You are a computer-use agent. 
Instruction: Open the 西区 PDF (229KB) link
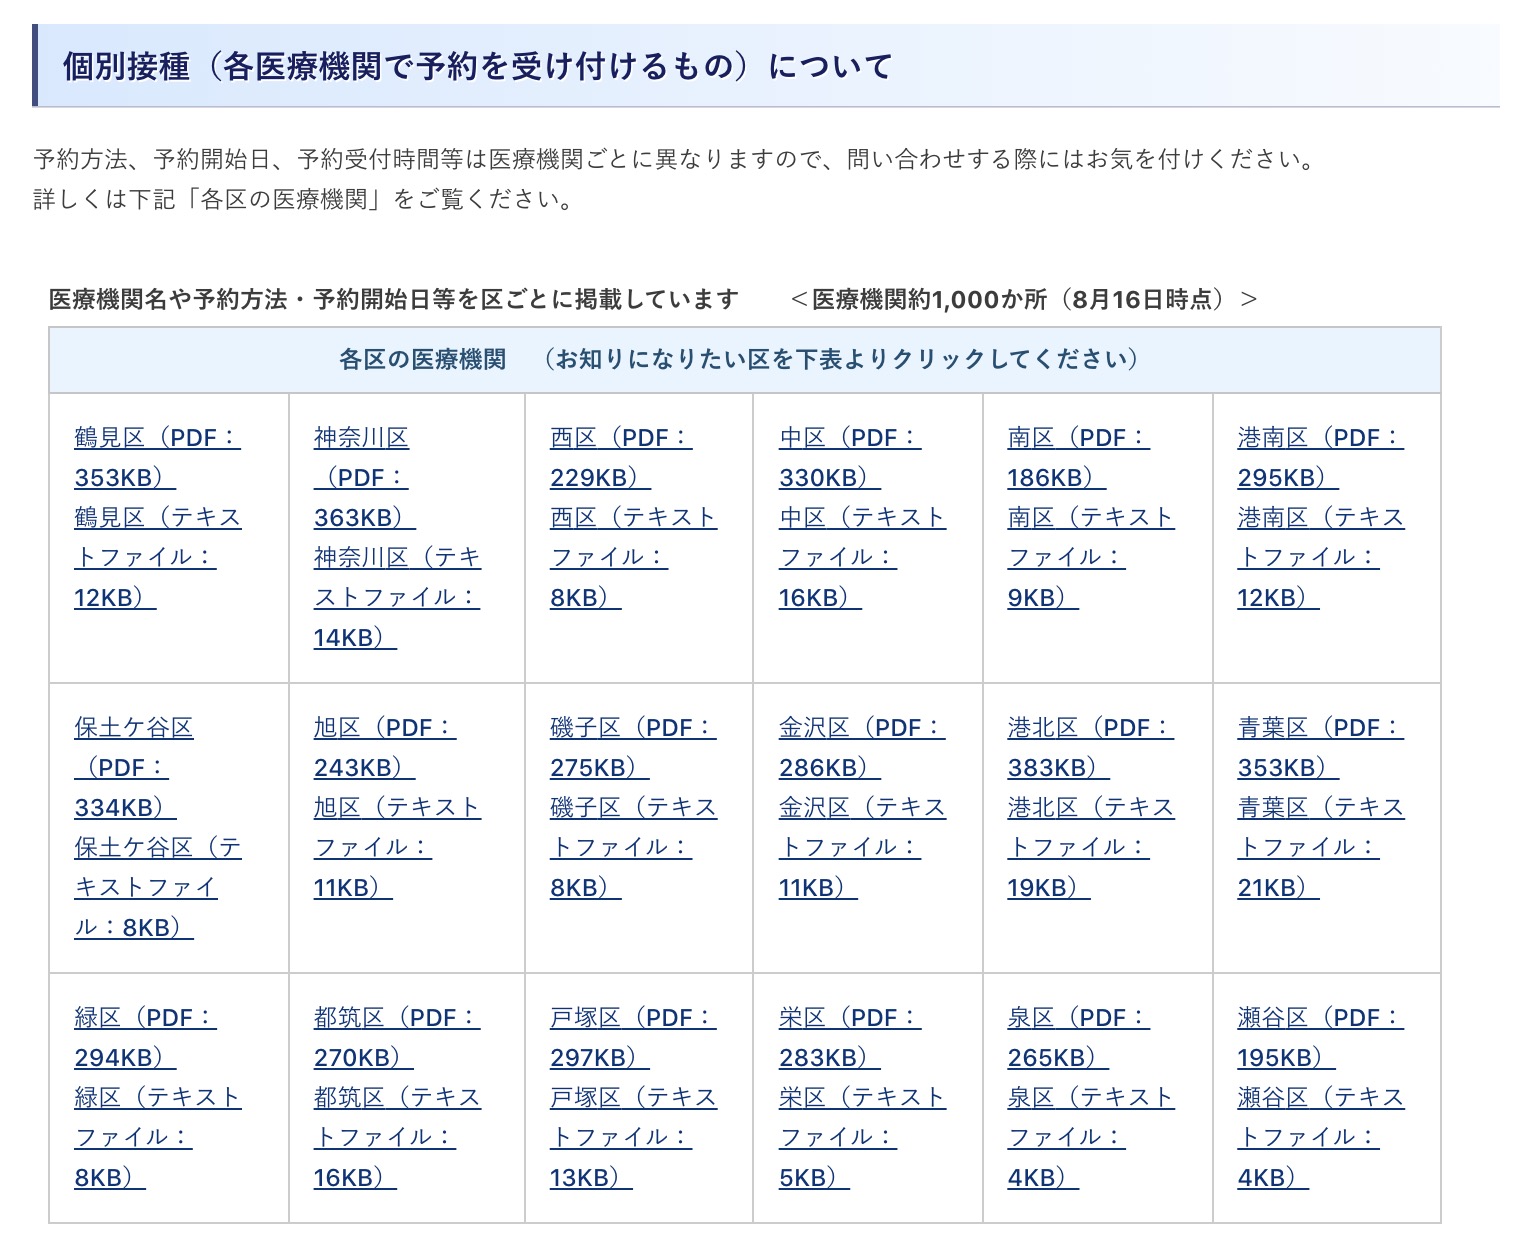click(621, 458)
